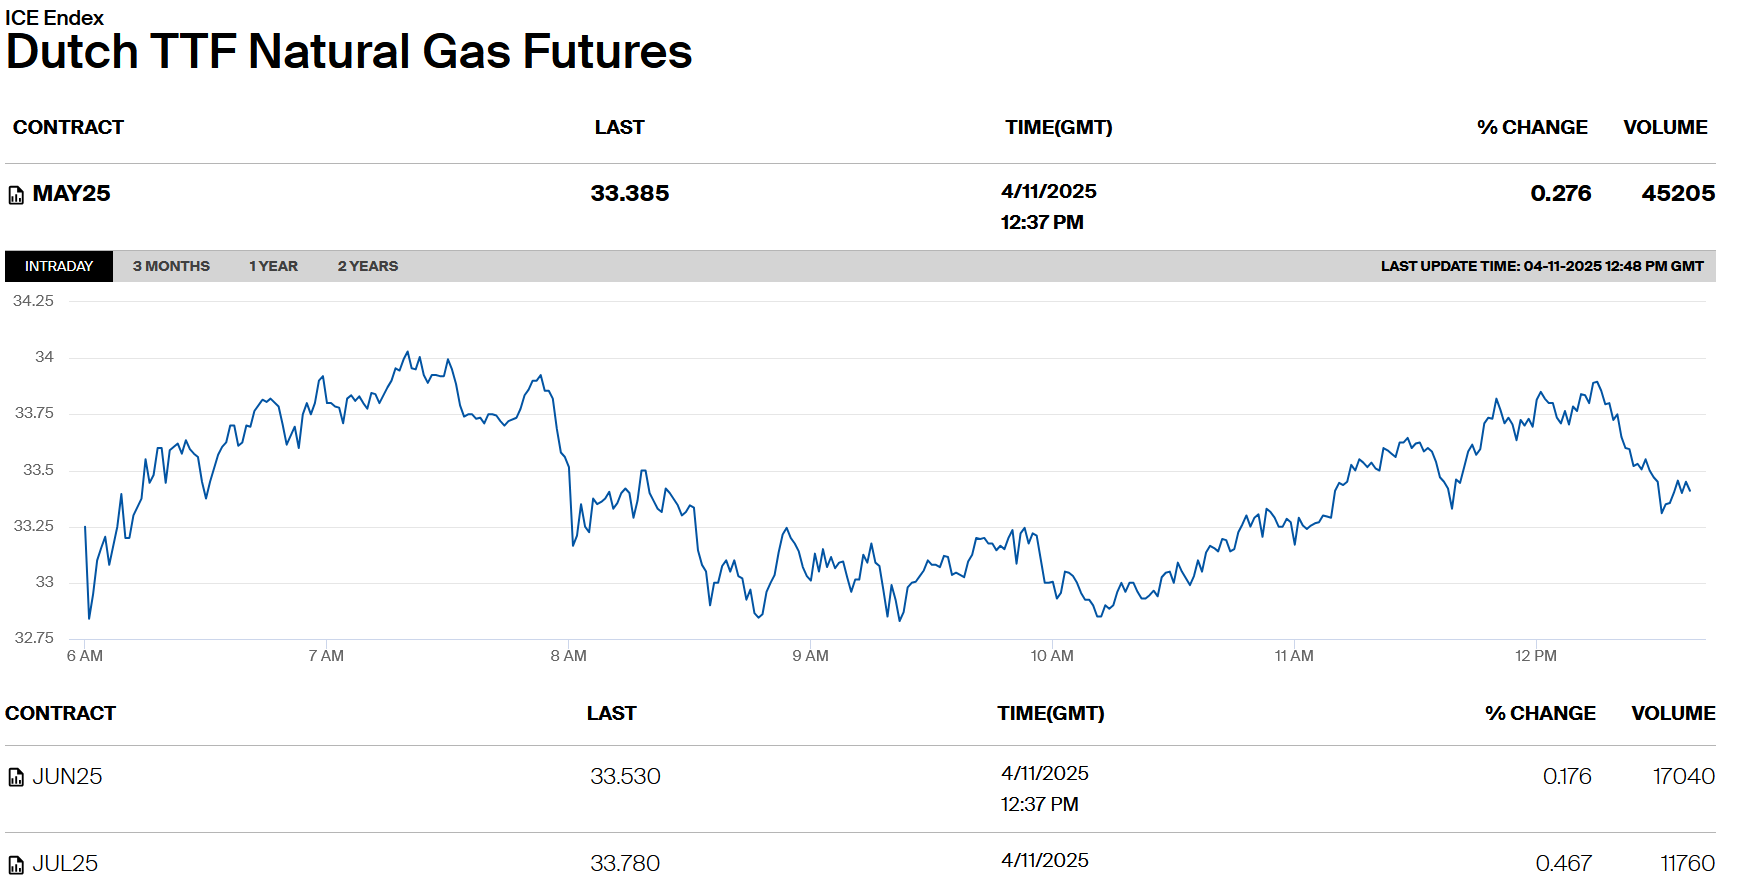Switch to the Intraday chart tab

click(x=59, y=266)
